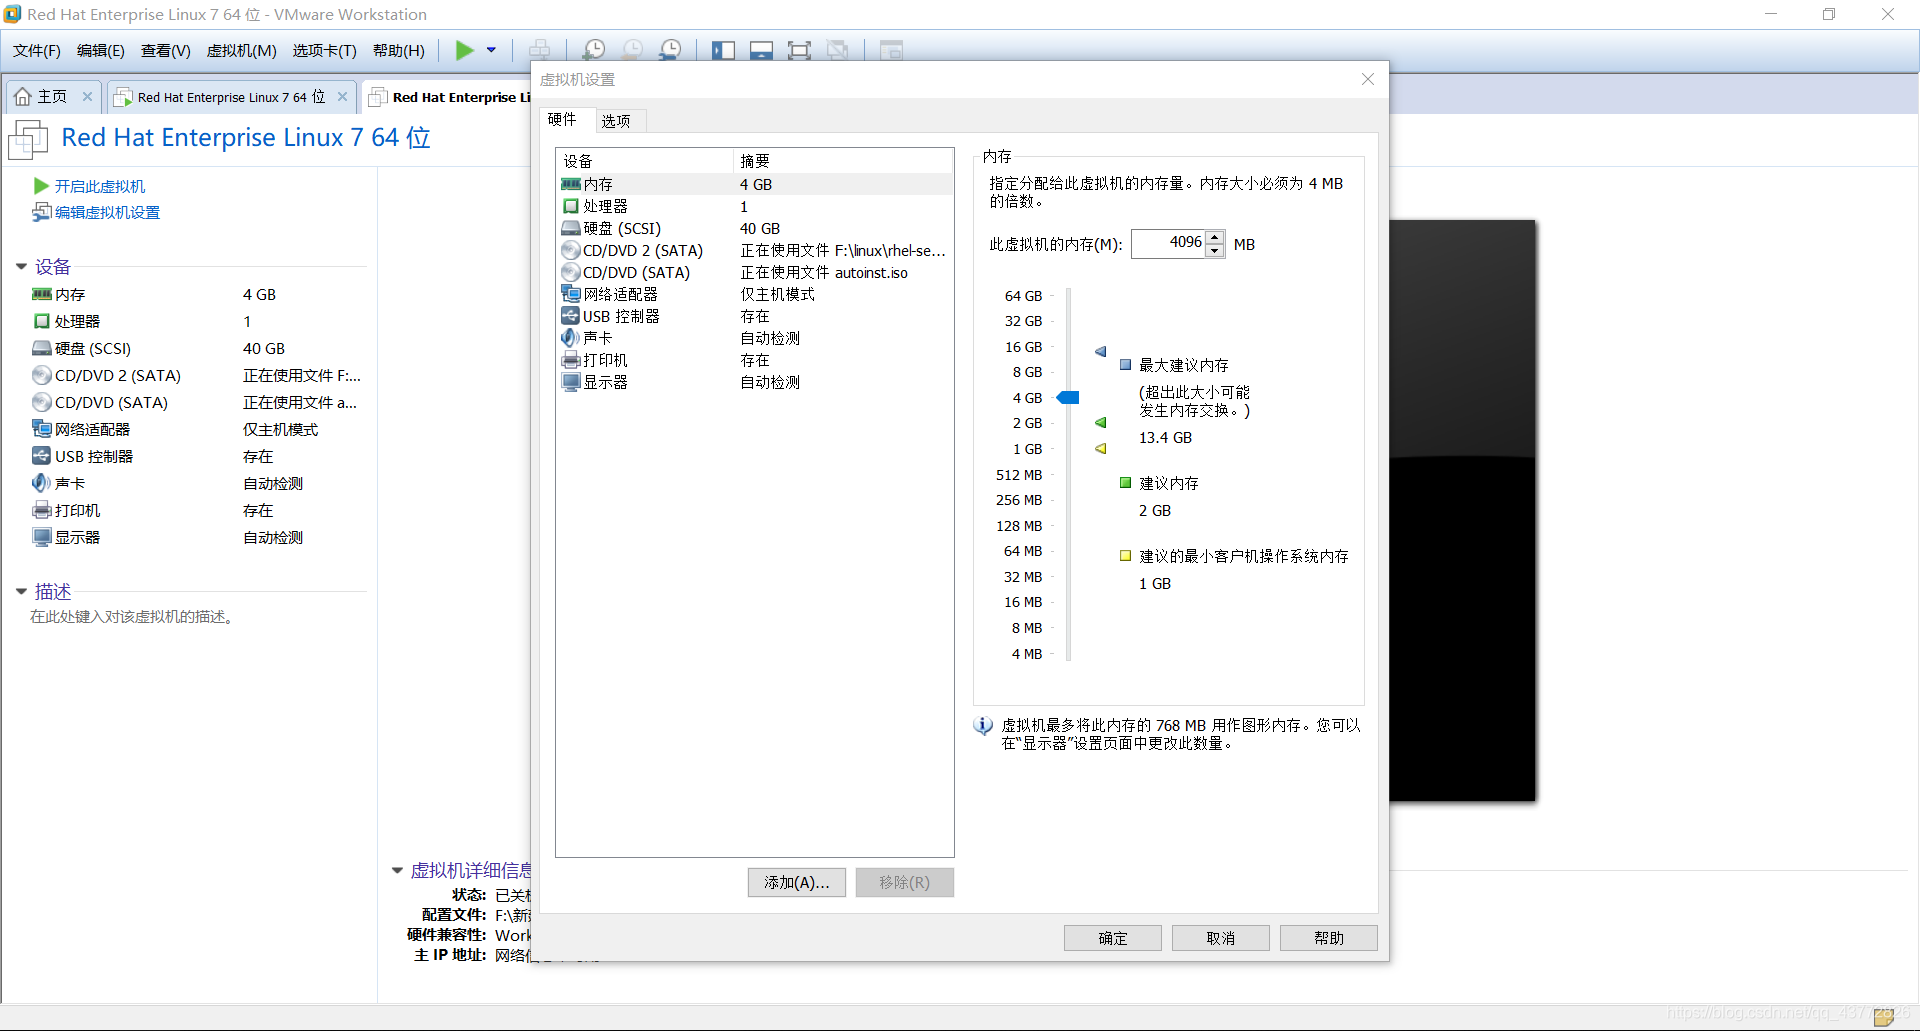
Task: Click USB 控制器 icon in main window sidebar
Action: click(42, 456)
